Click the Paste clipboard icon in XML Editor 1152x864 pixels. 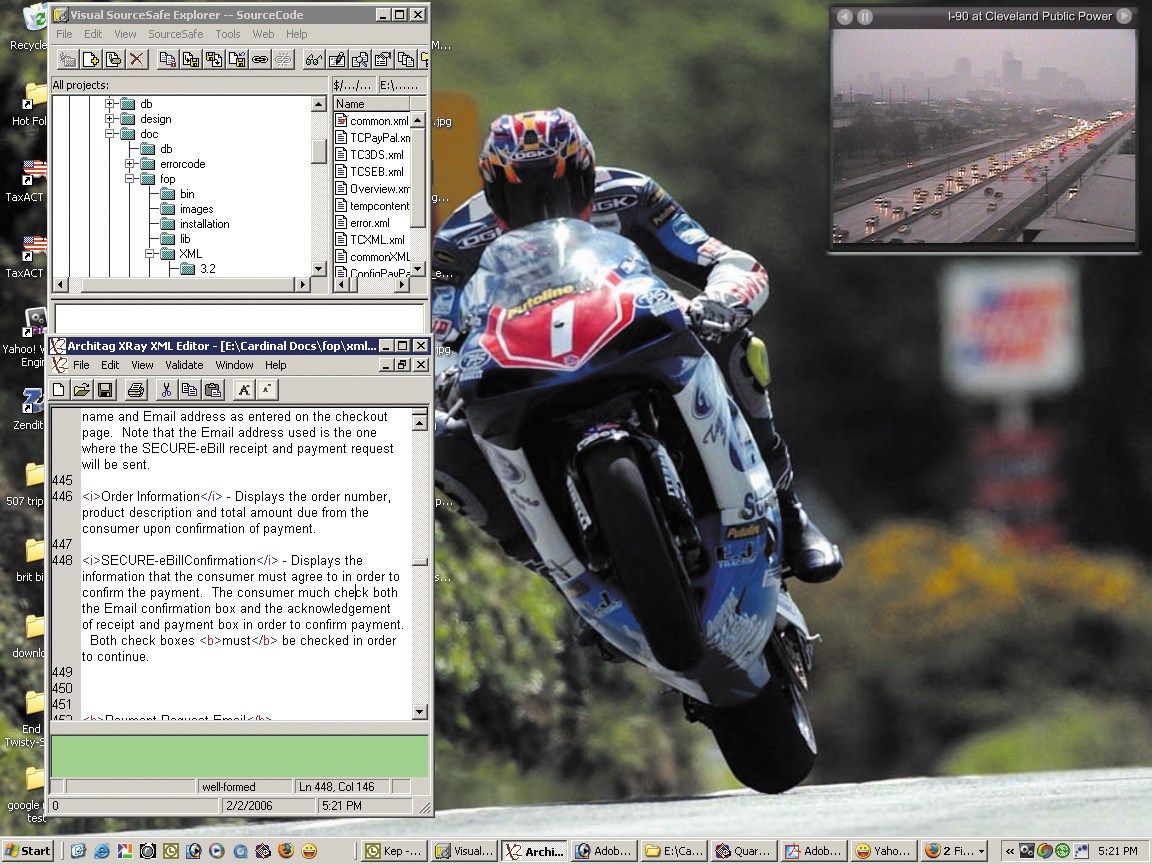[x=211, y=390]
